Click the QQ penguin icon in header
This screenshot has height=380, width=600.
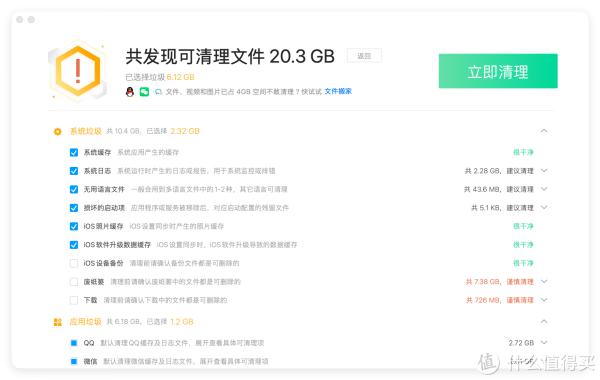130,91
